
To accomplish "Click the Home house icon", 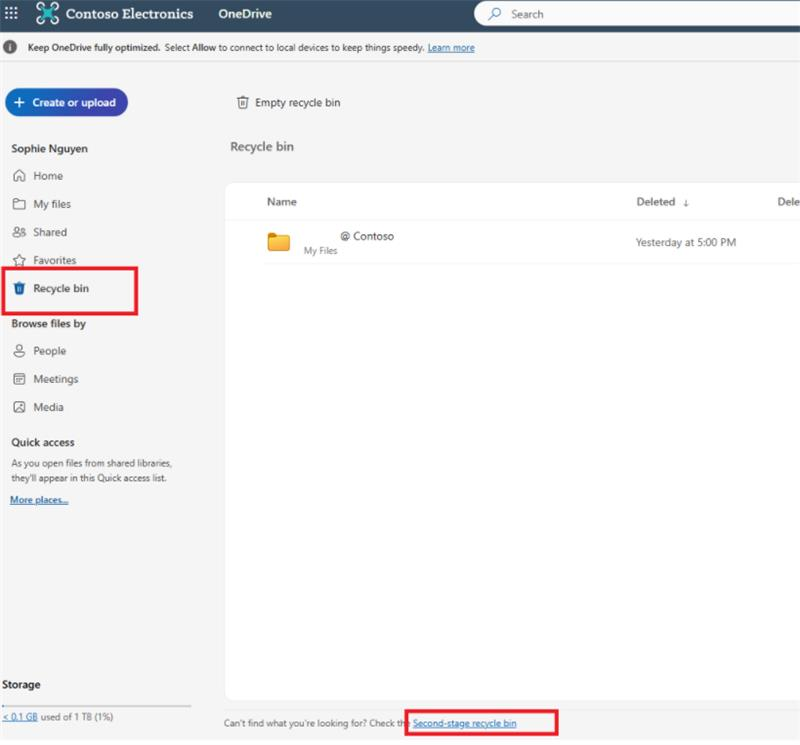I will point(19,176).
